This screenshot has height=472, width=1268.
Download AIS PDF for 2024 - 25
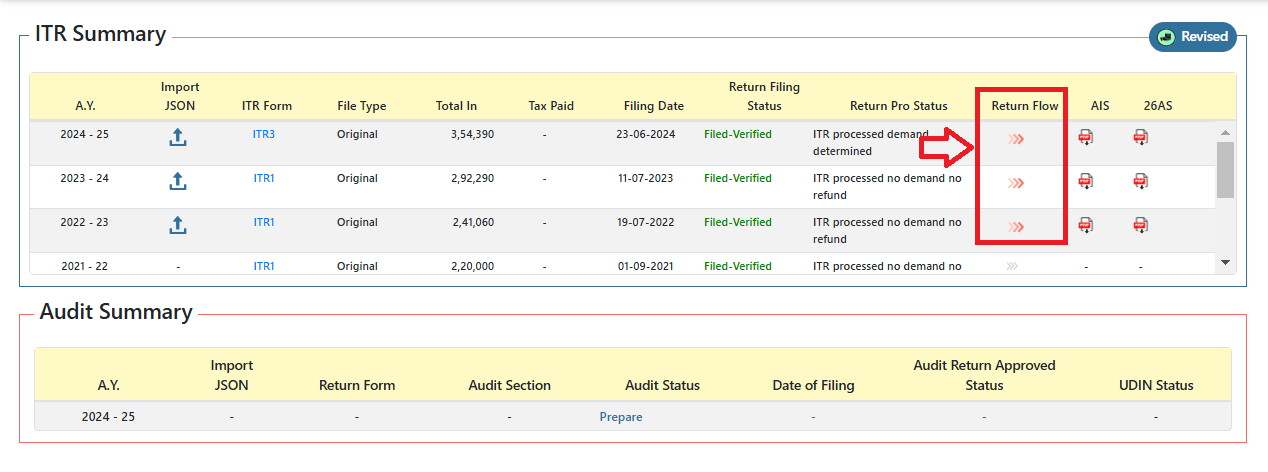(1085, 138)
